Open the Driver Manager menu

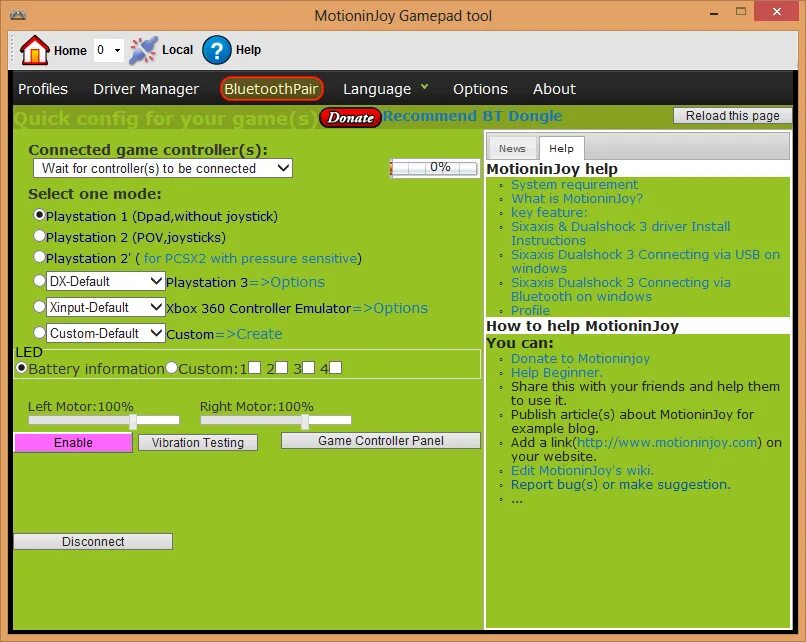coord(146,89)
